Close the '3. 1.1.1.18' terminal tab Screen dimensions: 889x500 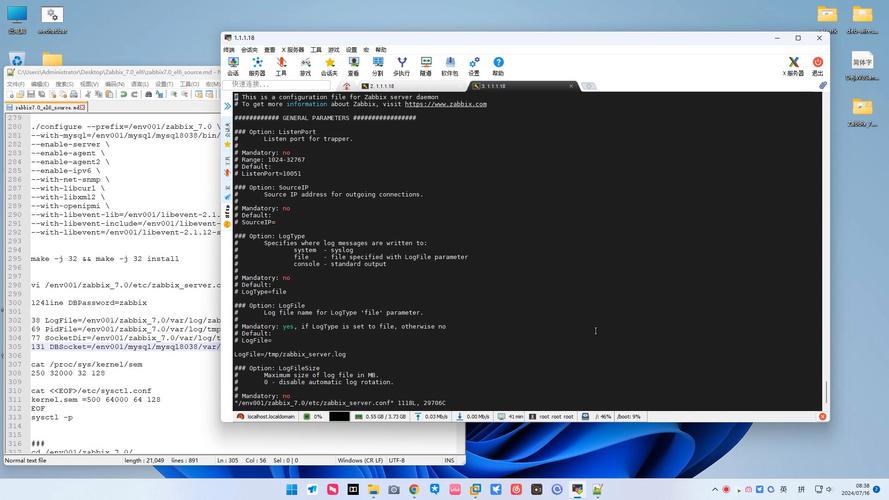tap(571, 86)
